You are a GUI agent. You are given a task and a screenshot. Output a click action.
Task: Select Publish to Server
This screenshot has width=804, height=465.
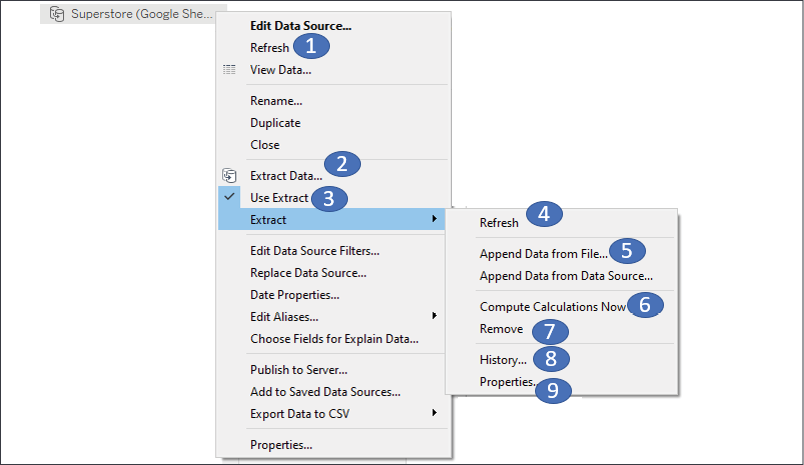point(298,369)
